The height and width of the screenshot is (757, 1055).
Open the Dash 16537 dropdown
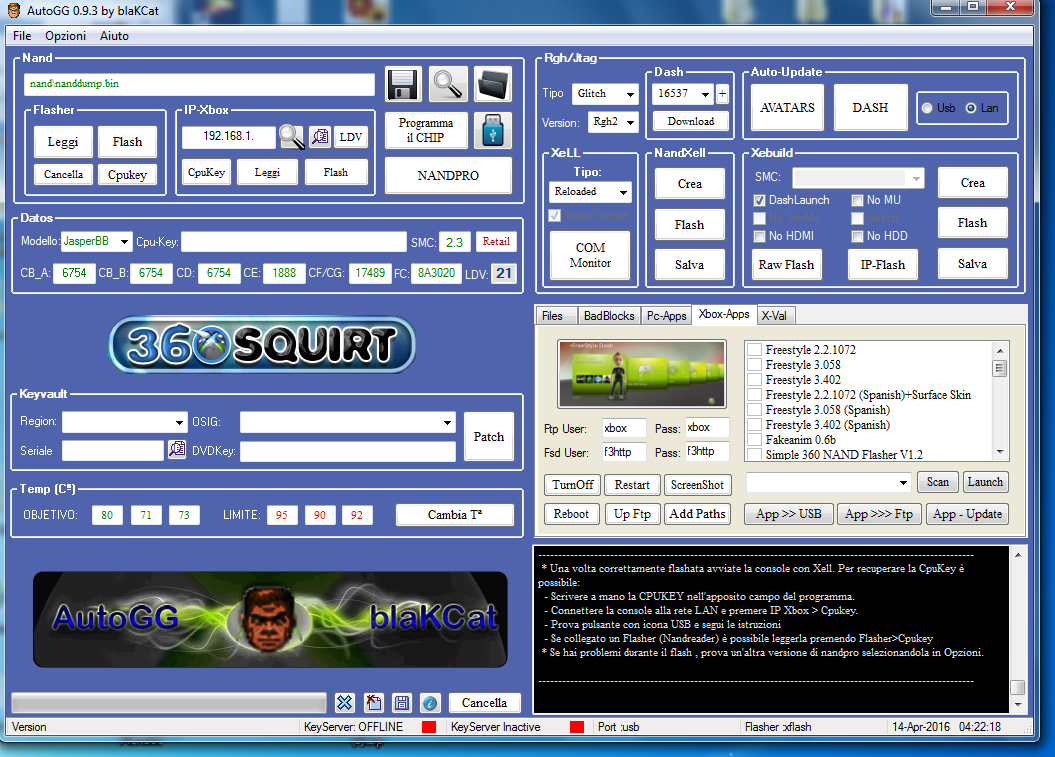[x=705, y=94]
